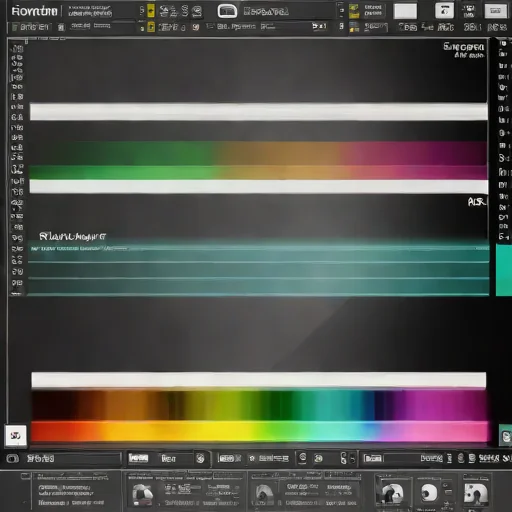The width and height of the screenshot is (512, 512).
Task: Click the bright rainbow spectrum bar at bottom
Action: (259, 431)
